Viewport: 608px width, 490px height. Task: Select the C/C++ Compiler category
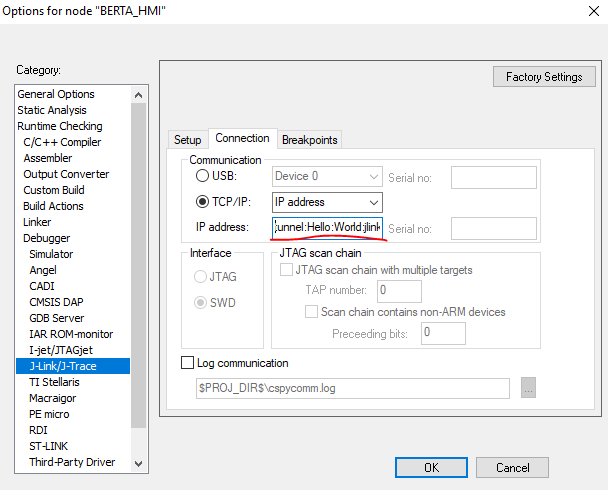point(62,142)
